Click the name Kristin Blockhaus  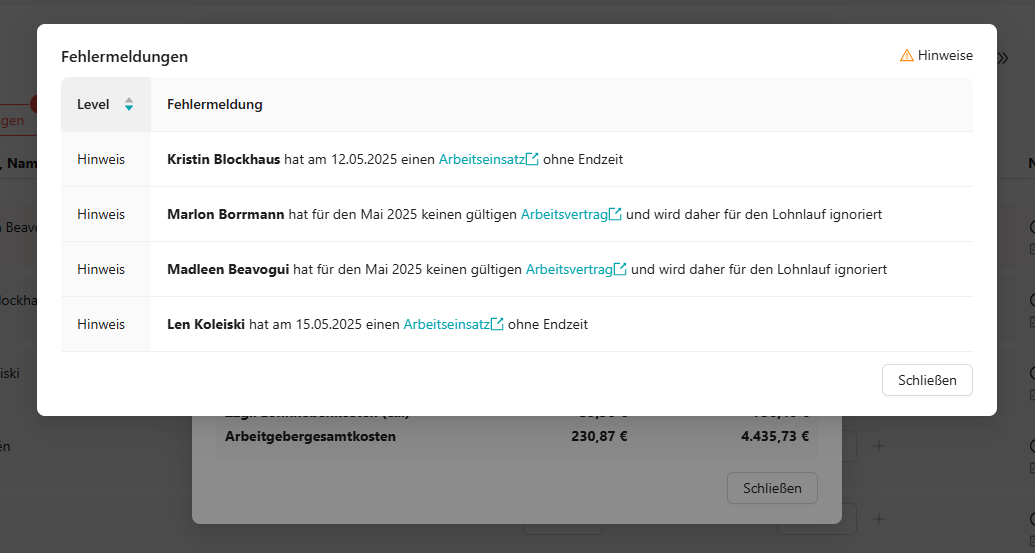tap(223, 159)
